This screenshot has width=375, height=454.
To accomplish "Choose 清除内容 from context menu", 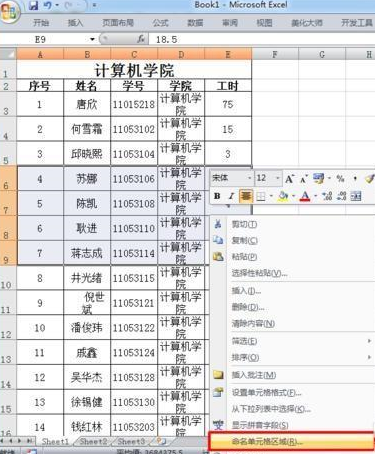I will click(293, 323).
